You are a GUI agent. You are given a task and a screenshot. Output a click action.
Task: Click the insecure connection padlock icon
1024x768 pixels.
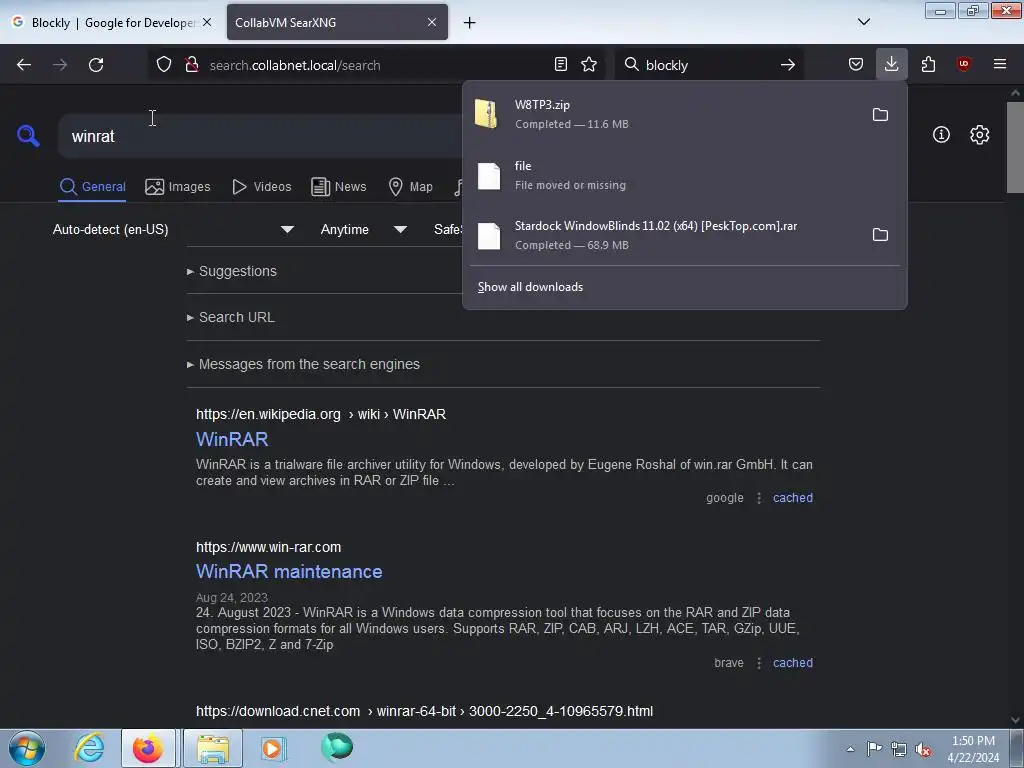click(192, 65)
